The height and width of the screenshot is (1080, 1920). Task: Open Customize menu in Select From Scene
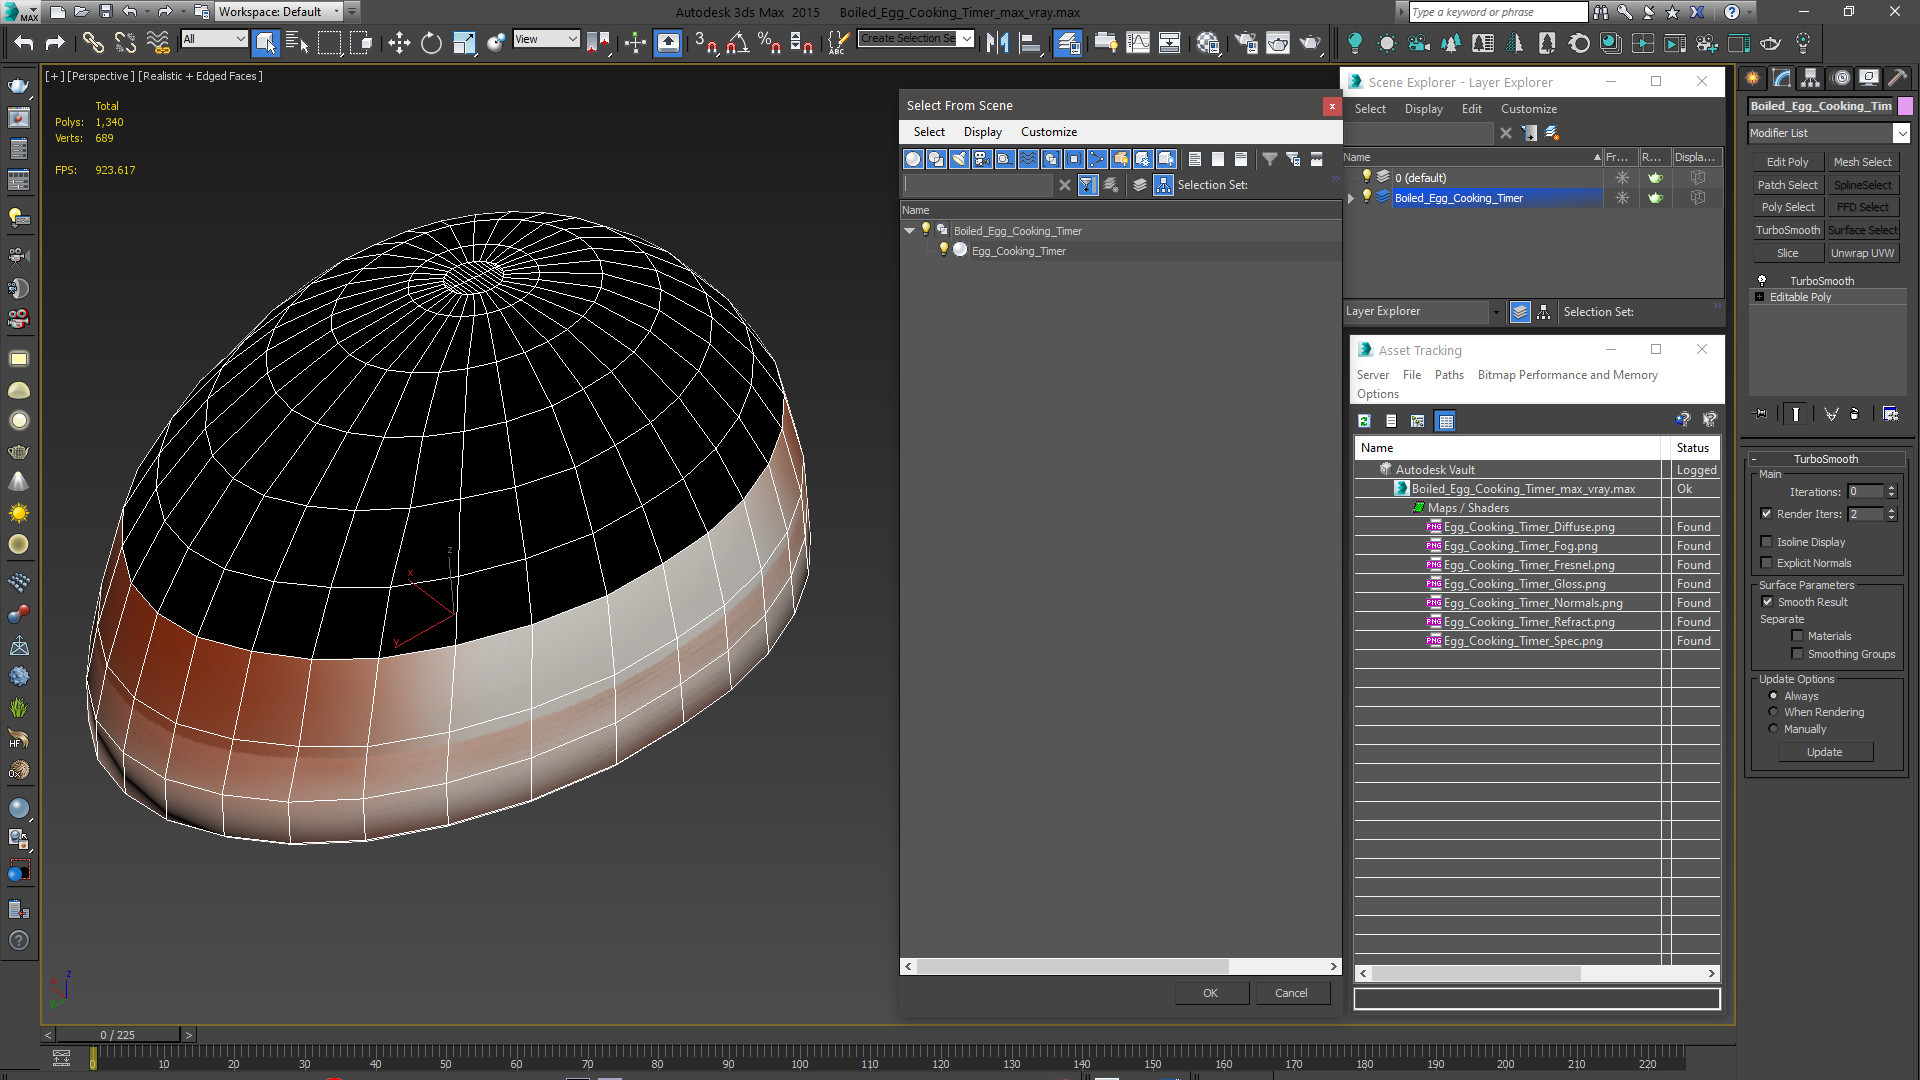point(1048,132)
